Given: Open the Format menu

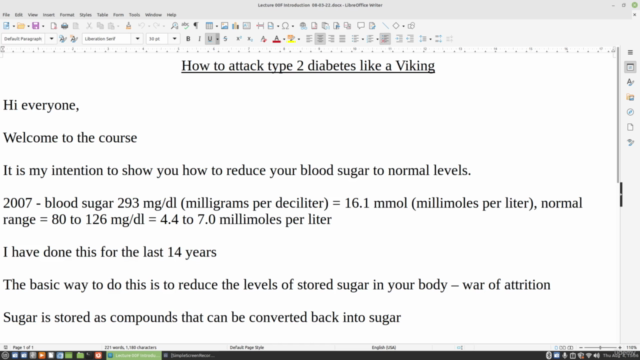Looking at the screenshot, I should point(67,15).
